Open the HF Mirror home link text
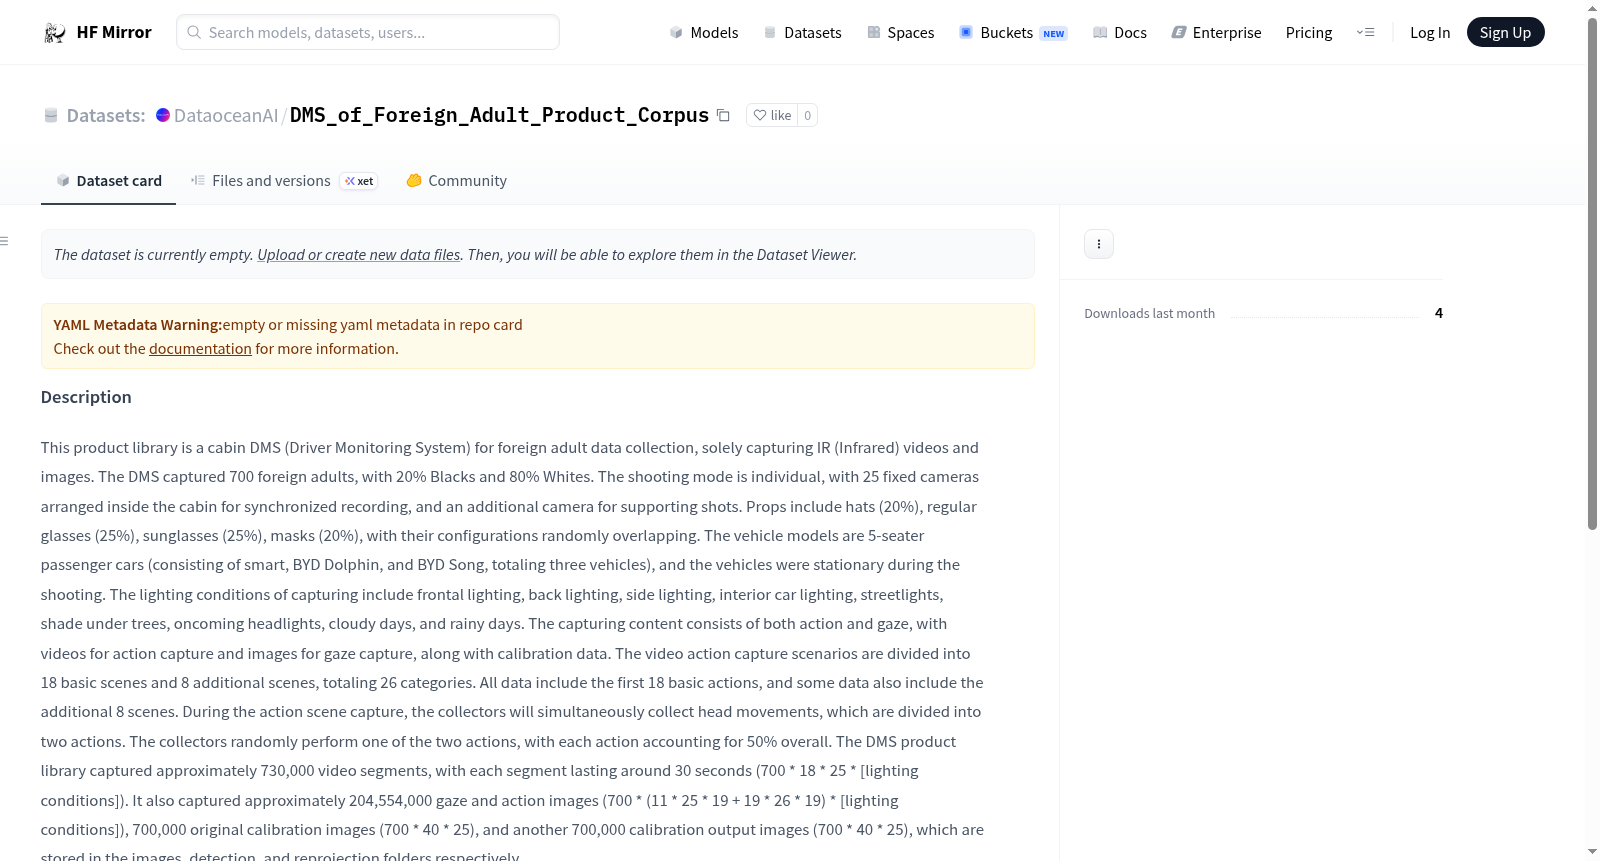 coord(114,32)
